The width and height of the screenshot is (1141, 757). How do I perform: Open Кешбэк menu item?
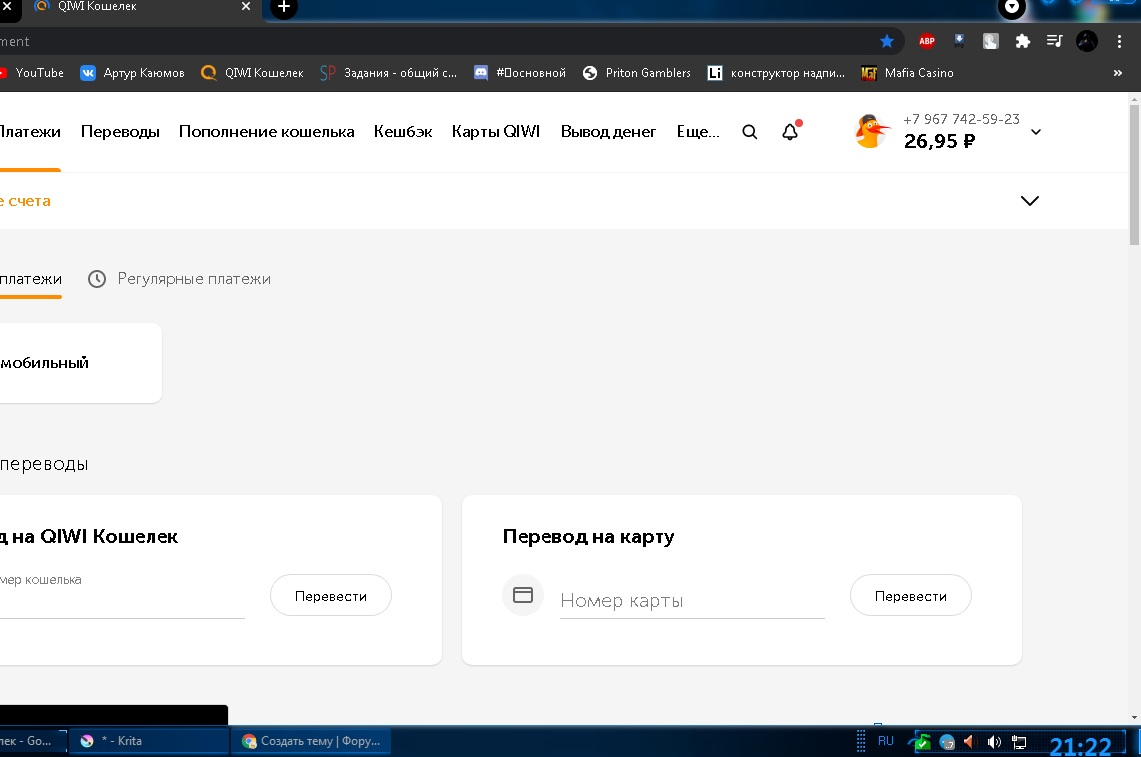pyautogui.click(x=403, y=132)
